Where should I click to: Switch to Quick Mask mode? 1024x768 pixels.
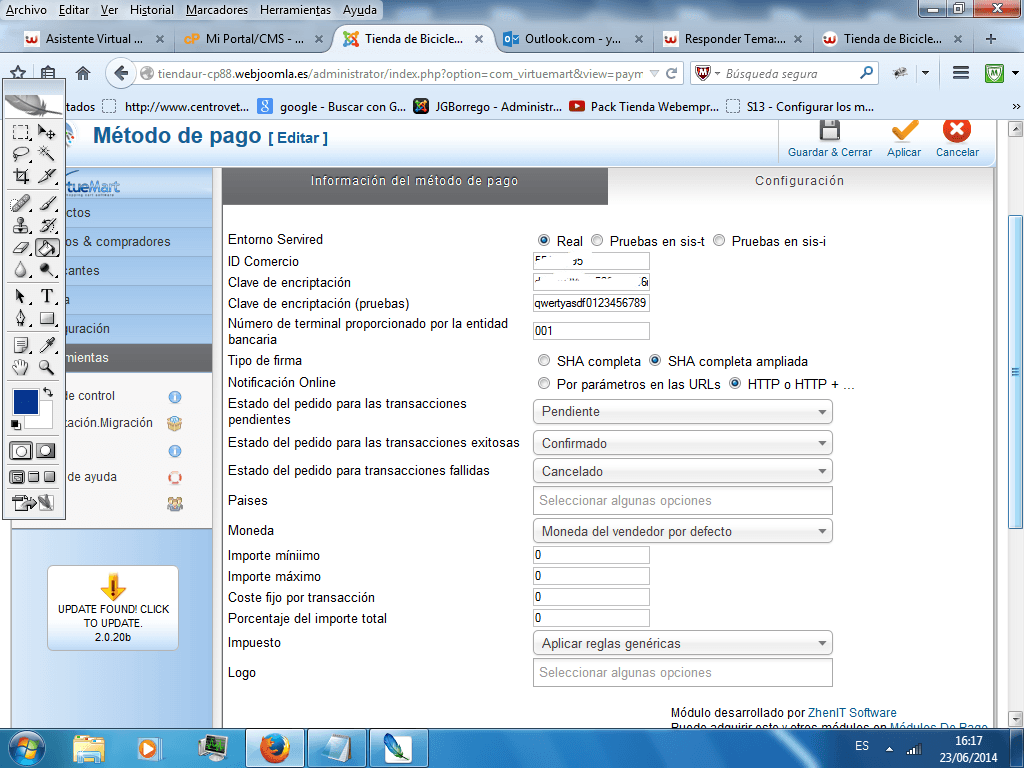pyautogui.click(x=46, y=451)
